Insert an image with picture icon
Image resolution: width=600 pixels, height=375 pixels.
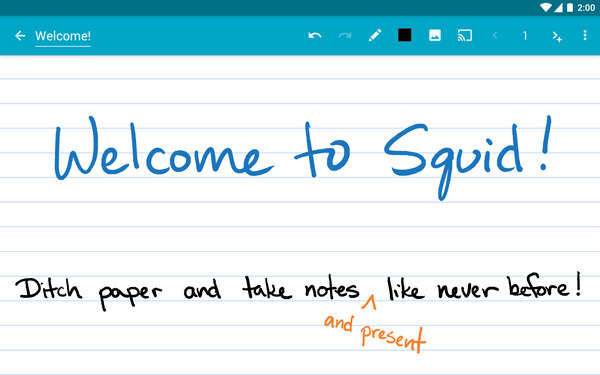tap(435, 36)
